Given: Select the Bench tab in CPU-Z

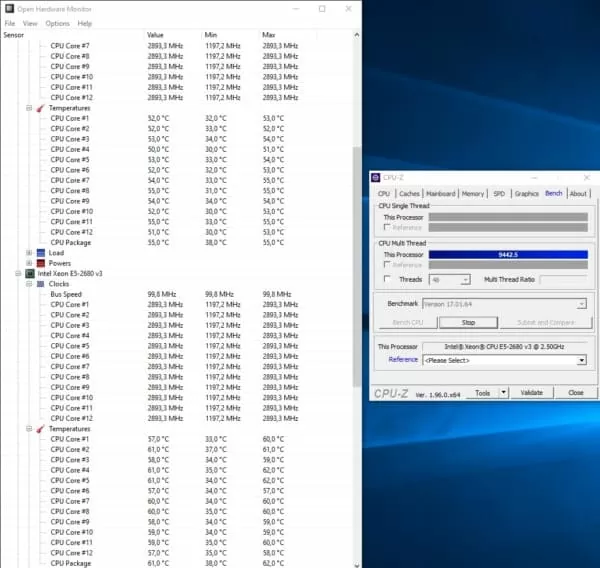Looking at the screenshot, I should 554,193.
